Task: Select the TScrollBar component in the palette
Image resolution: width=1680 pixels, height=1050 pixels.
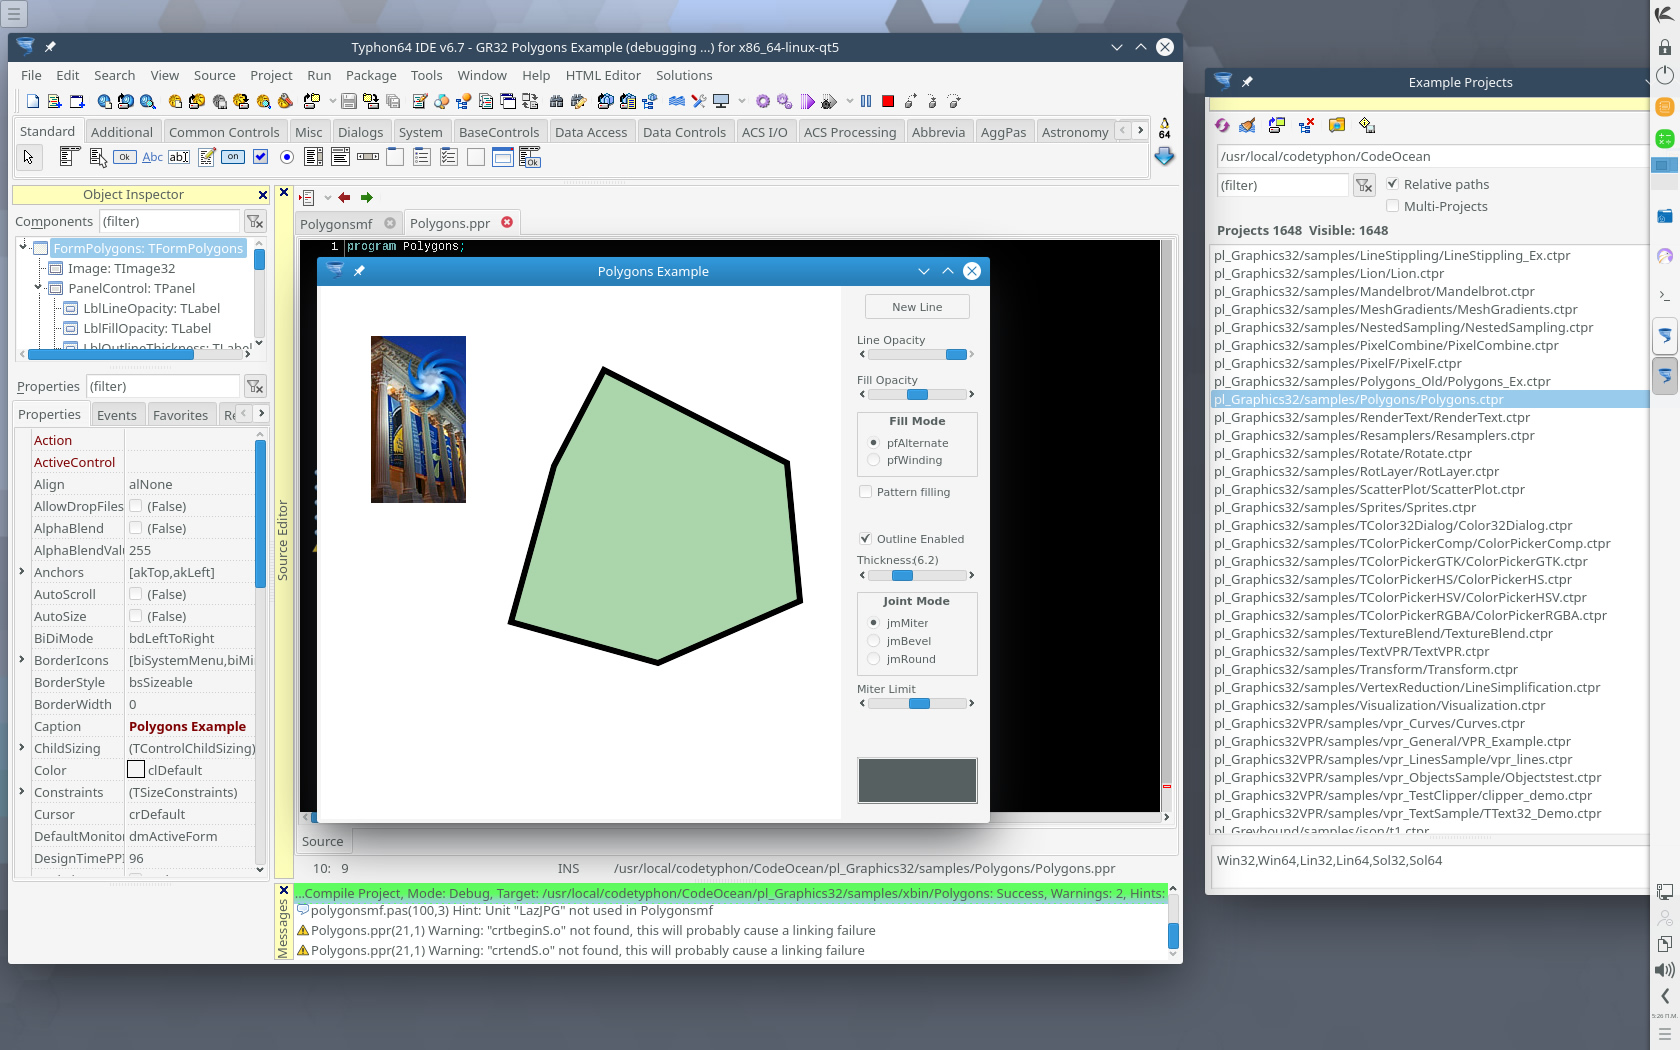Action: [368, 157]
